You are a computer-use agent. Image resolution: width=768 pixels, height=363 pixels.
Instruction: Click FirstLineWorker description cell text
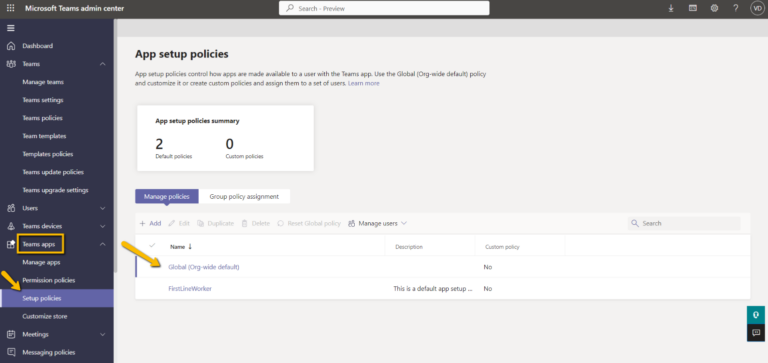tap(433, 289)
